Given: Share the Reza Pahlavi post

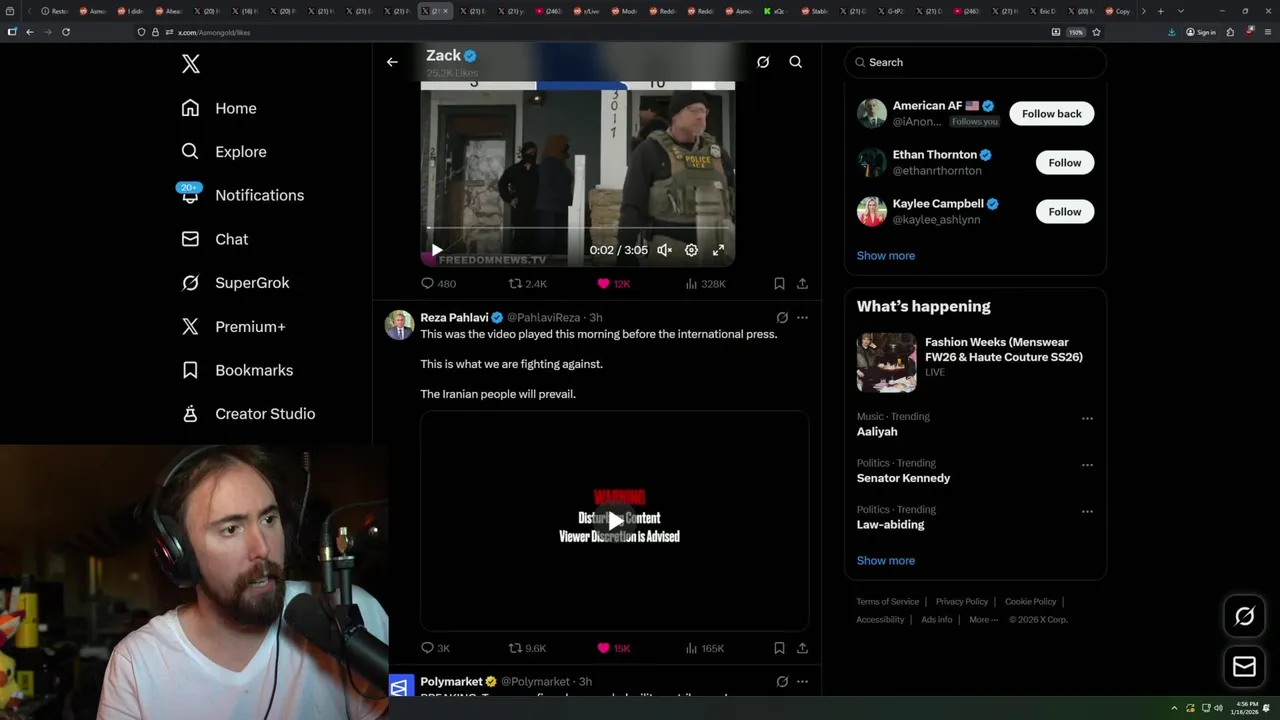Looking at the screenshot, I should click(802, 648).
